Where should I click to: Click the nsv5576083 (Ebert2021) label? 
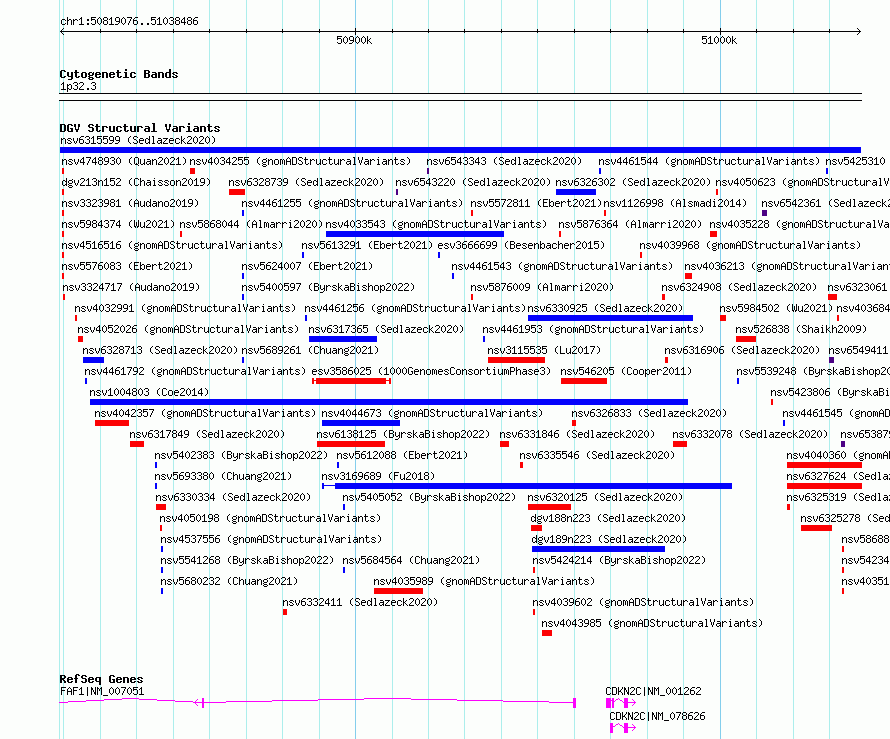(127, 266)
